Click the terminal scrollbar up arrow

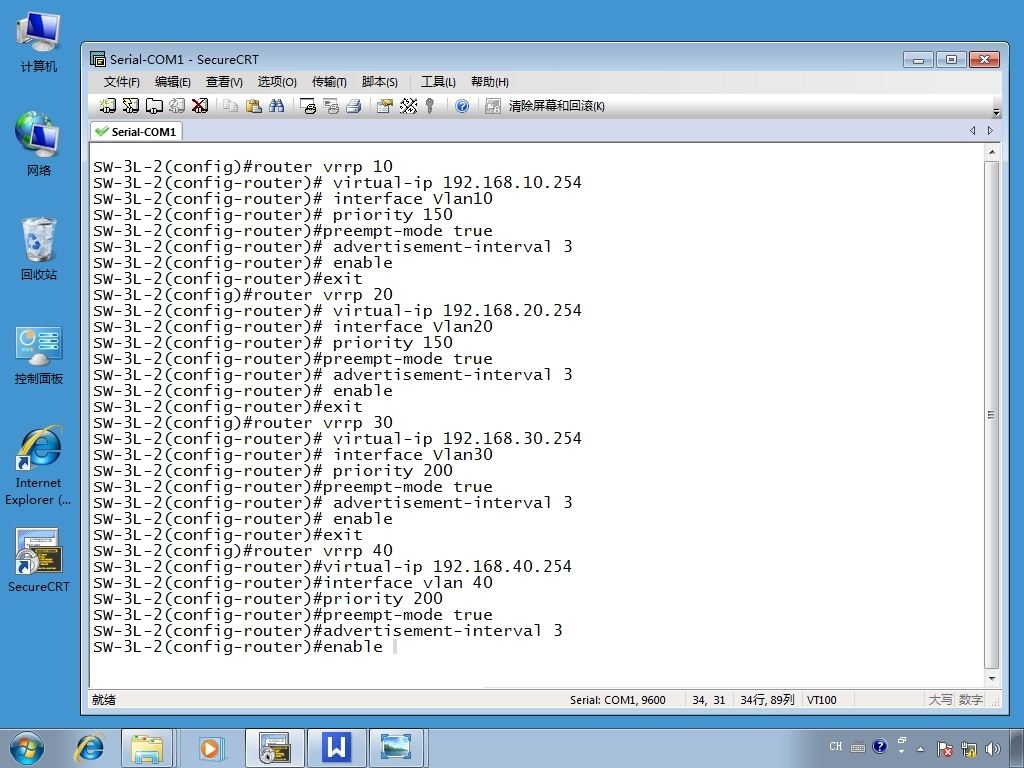[x=992, y=152]
